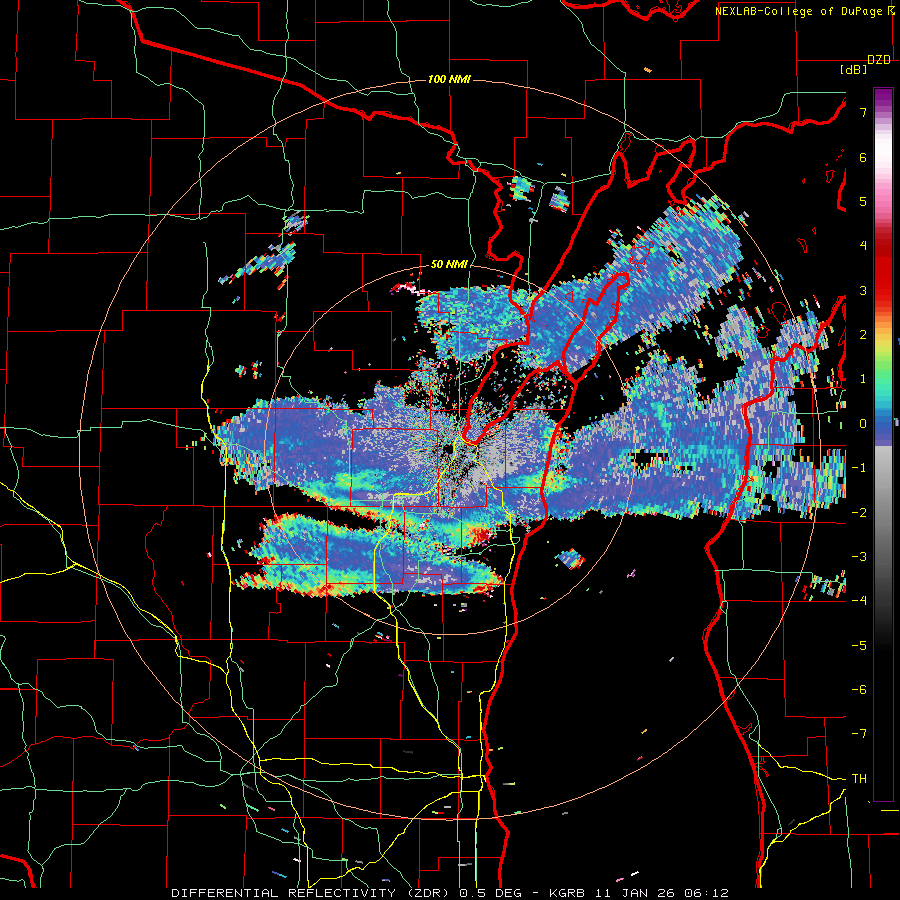Click the DZD product label
The image size is (900, 900).
click(879, 60)
